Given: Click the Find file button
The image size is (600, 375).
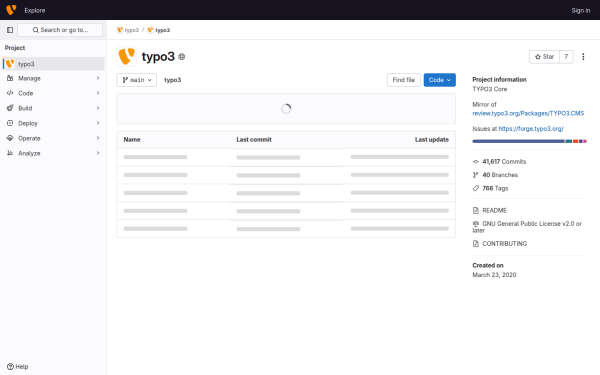Looking at the screenshot, I should (x=404, y=80).
